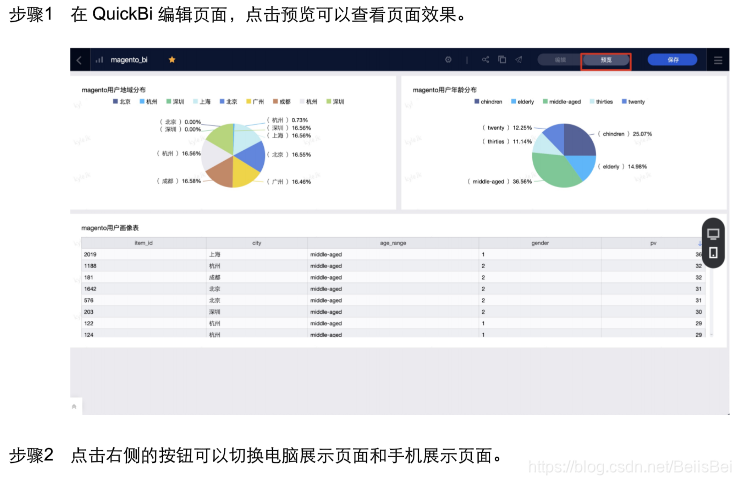
Task: Click the share icon in the toolbar
Action: click(485, 60)
